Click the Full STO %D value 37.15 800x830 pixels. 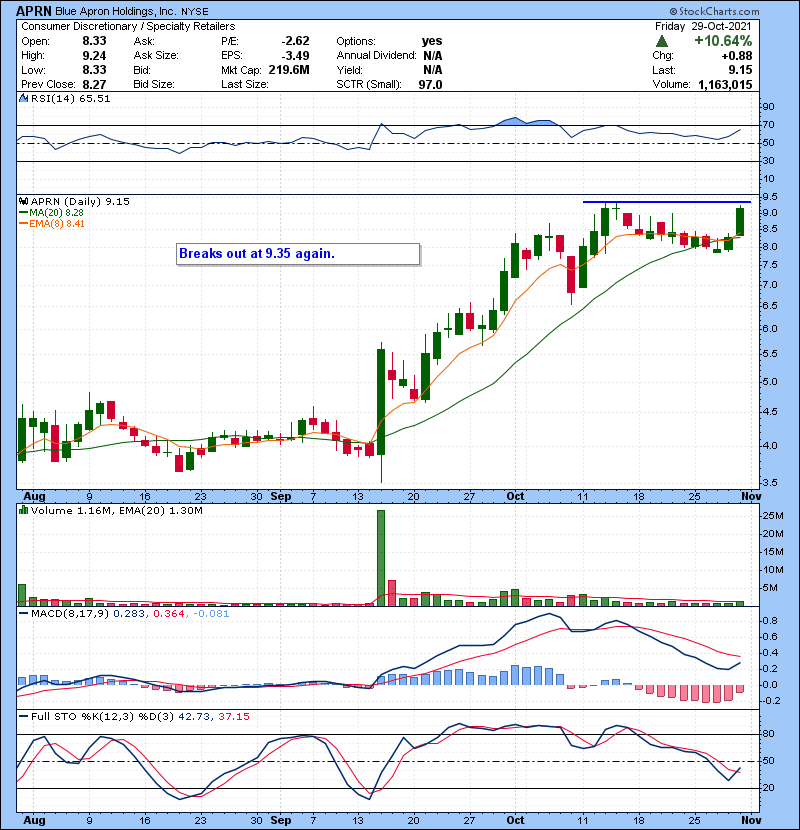pyautogui.click(x=233, y=716)
